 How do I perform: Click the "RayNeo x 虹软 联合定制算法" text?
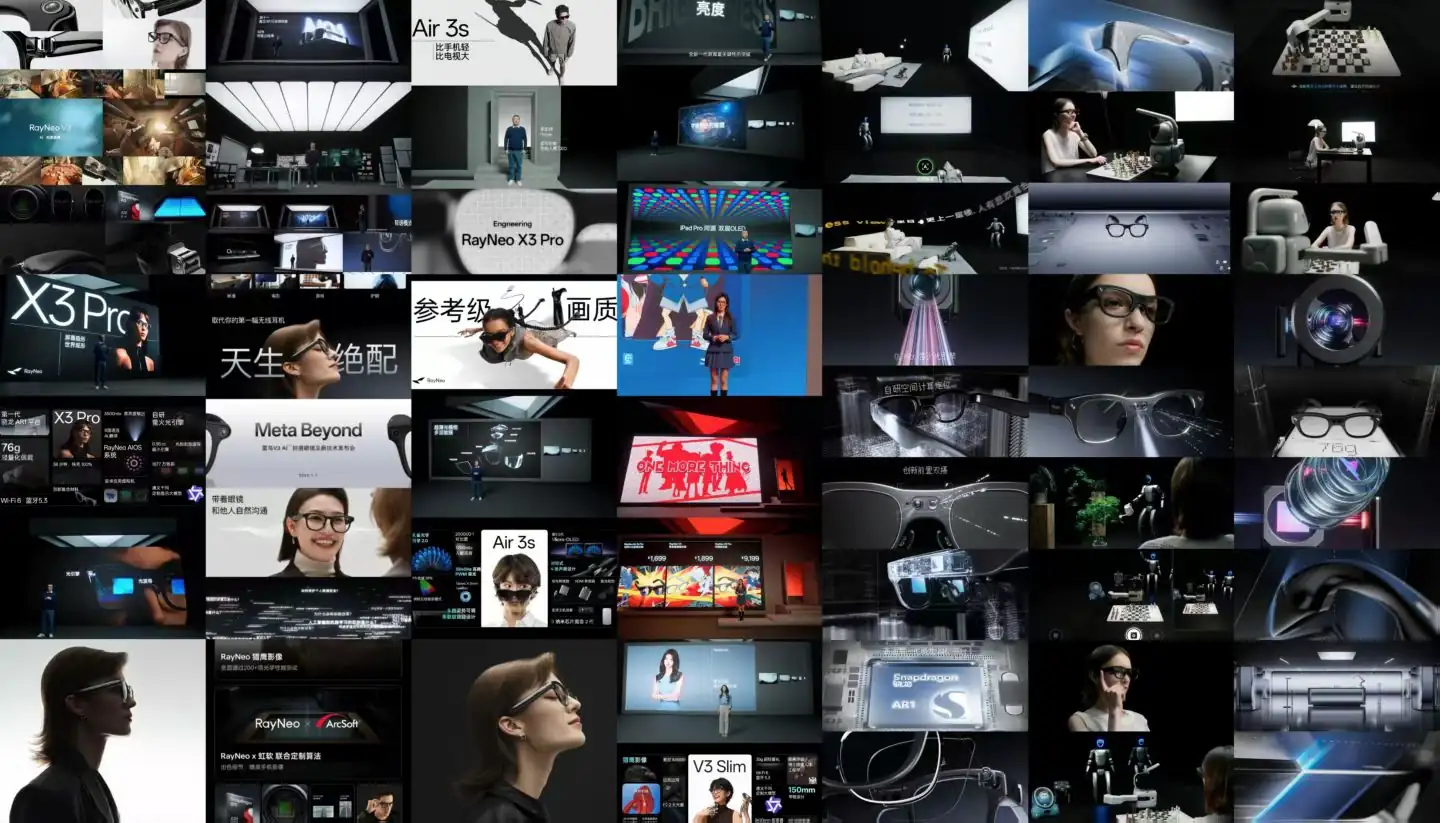[x=270, y=757]
